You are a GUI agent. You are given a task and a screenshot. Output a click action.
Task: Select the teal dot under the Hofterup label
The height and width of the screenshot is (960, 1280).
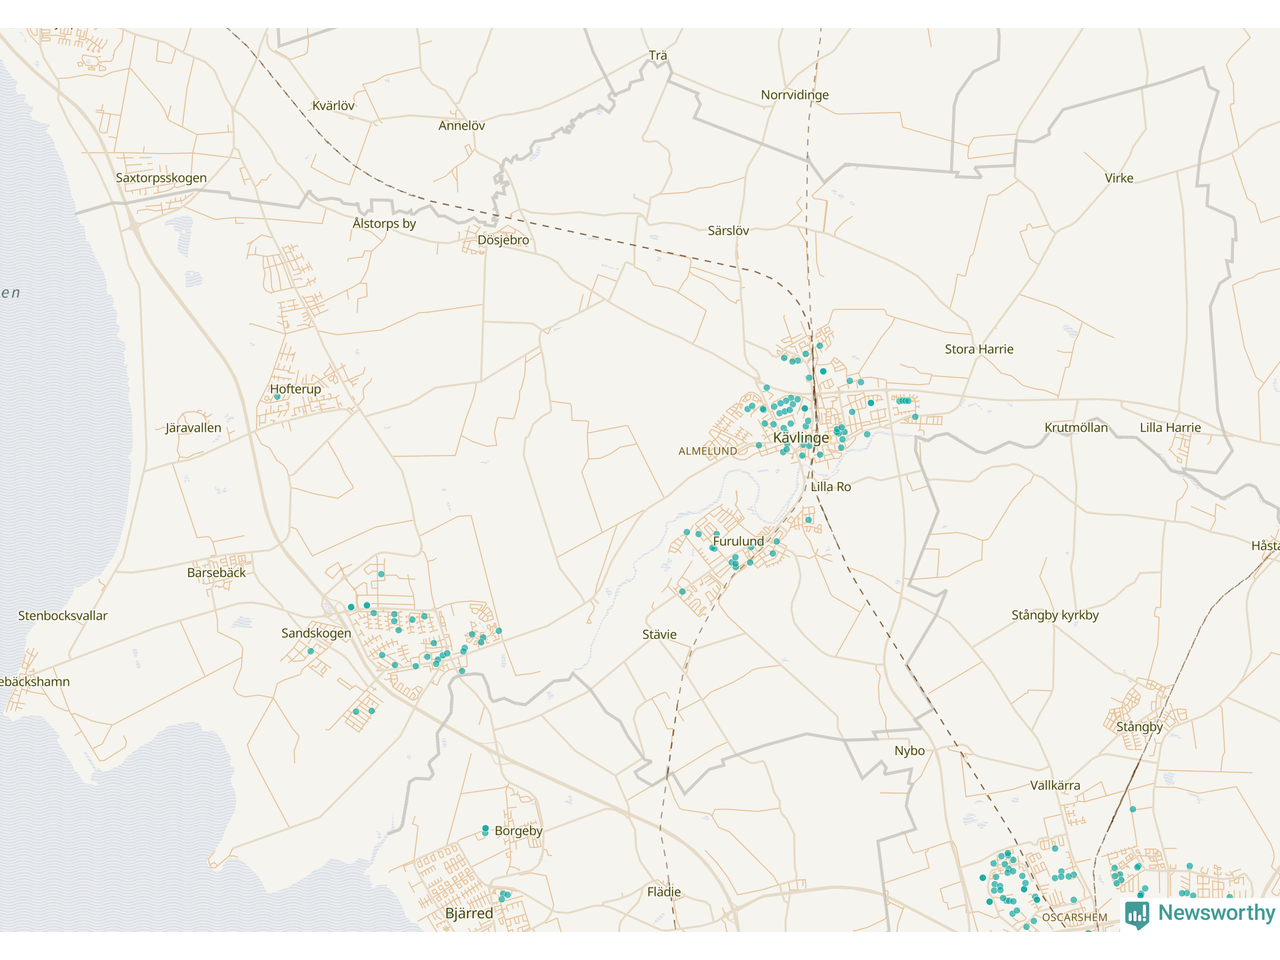277,397
